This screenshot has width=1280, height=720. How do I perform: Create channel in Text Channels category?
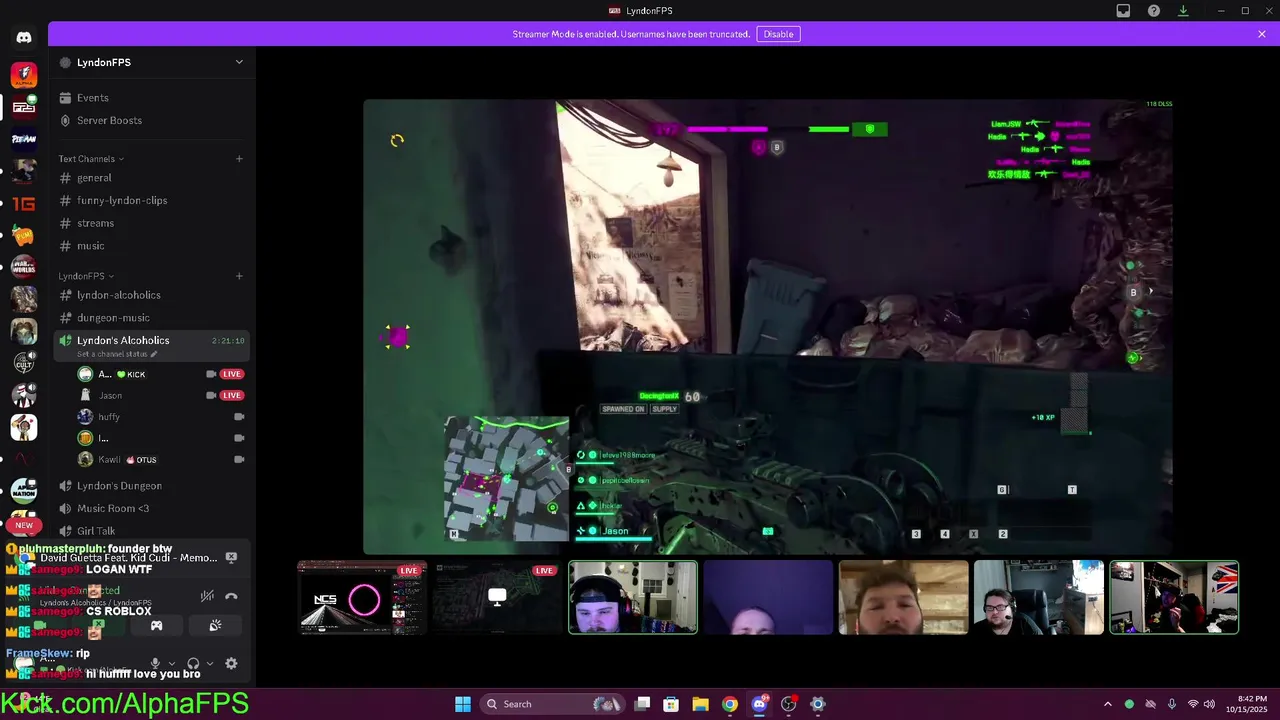(239, 159)
